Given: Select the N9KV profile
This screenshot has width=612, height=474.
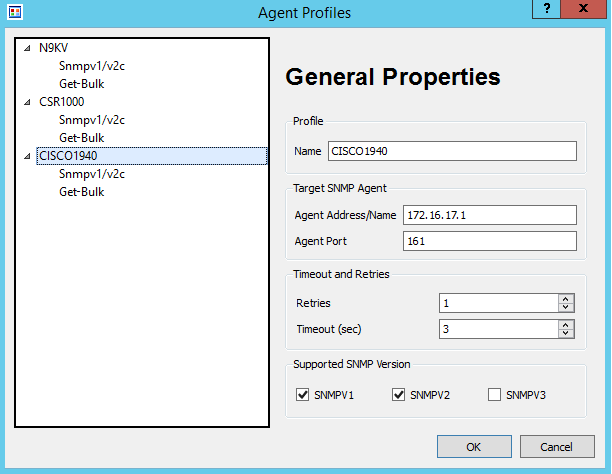Looking at the screenshot, I should pos(53,48).
